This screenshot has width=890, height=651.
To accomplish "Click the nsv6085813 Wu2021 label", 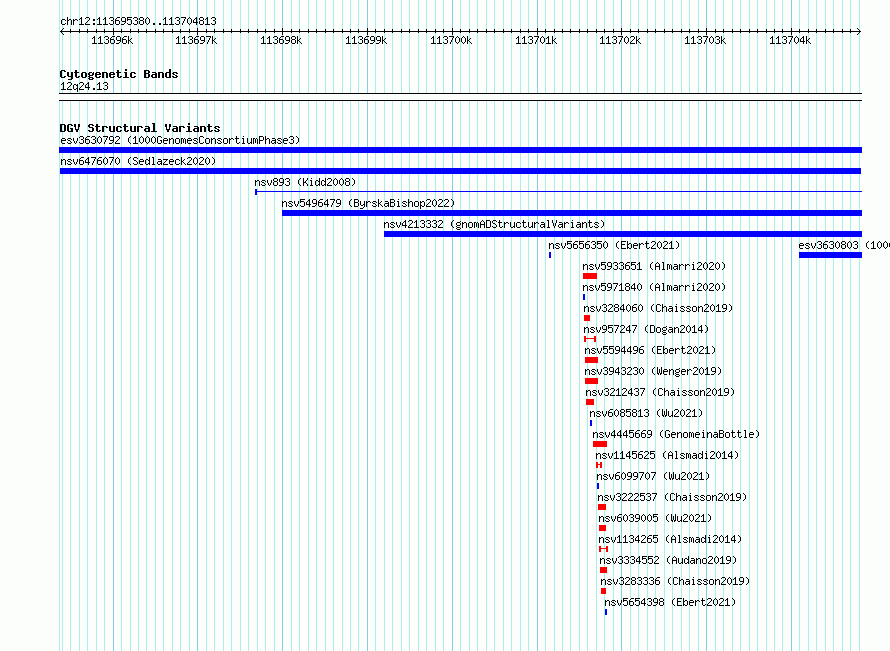I will (x=646, y=413).
